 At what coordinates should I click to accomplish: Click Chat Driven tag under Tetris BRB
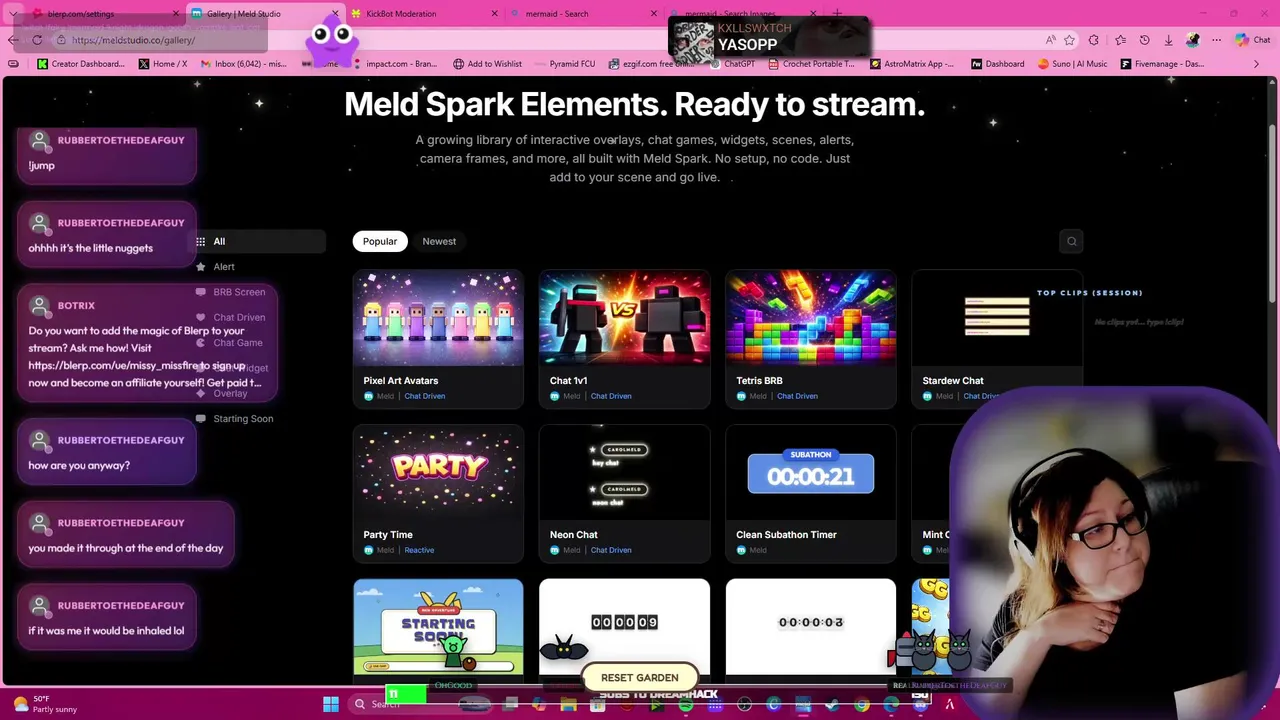797,396
